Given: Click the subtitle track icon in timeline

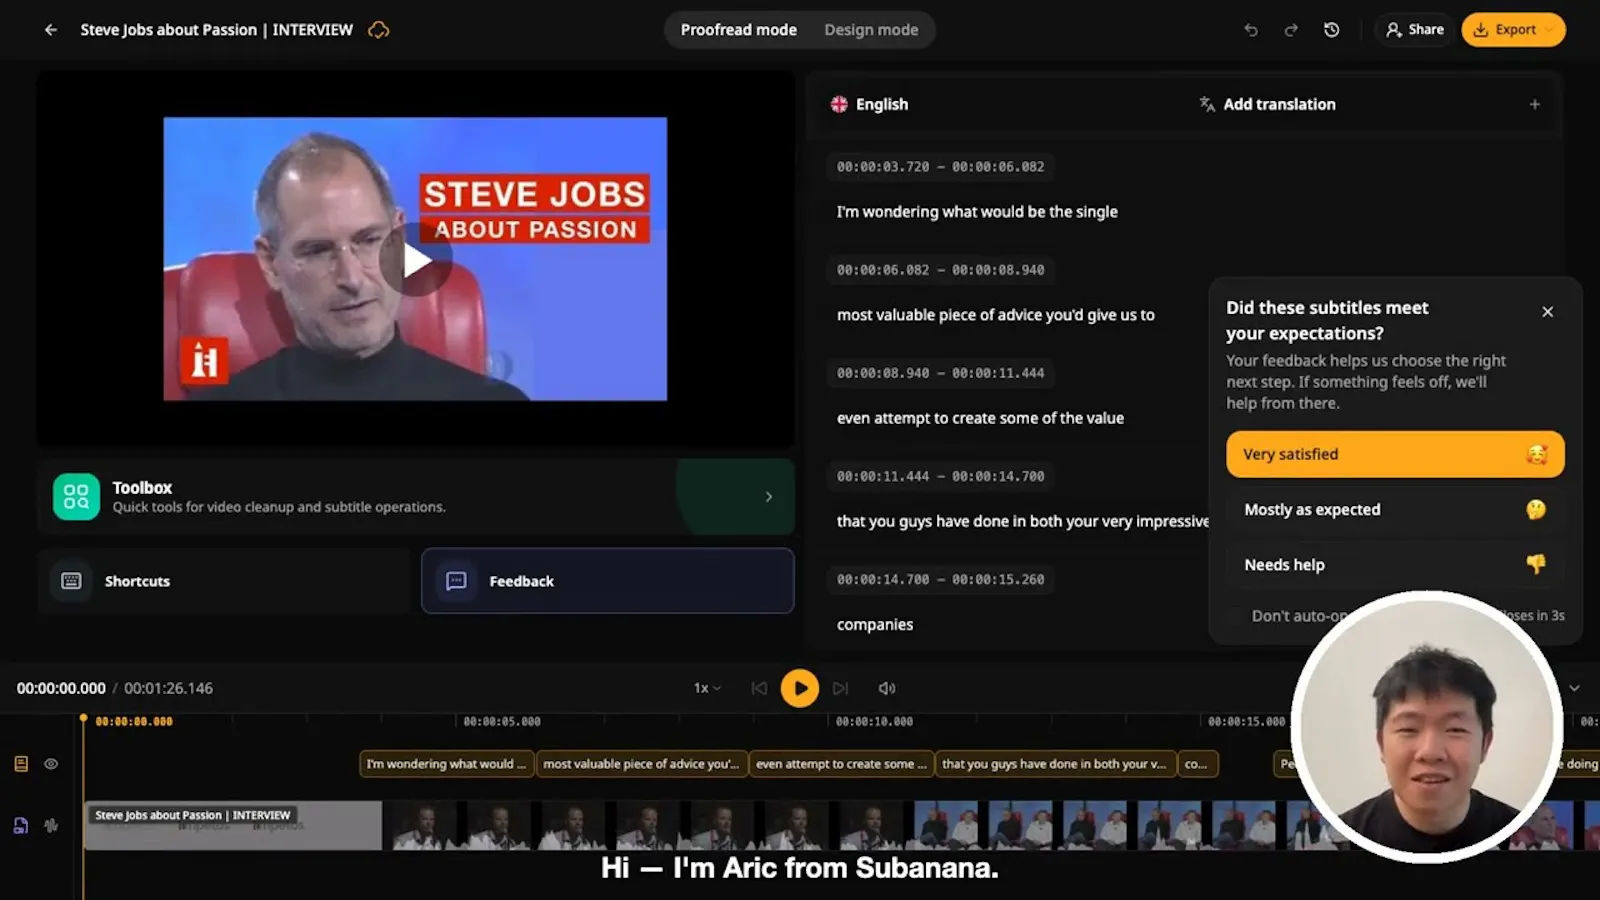Looking at the screenshot, I should pyautogui.click(x=21, y=764).
